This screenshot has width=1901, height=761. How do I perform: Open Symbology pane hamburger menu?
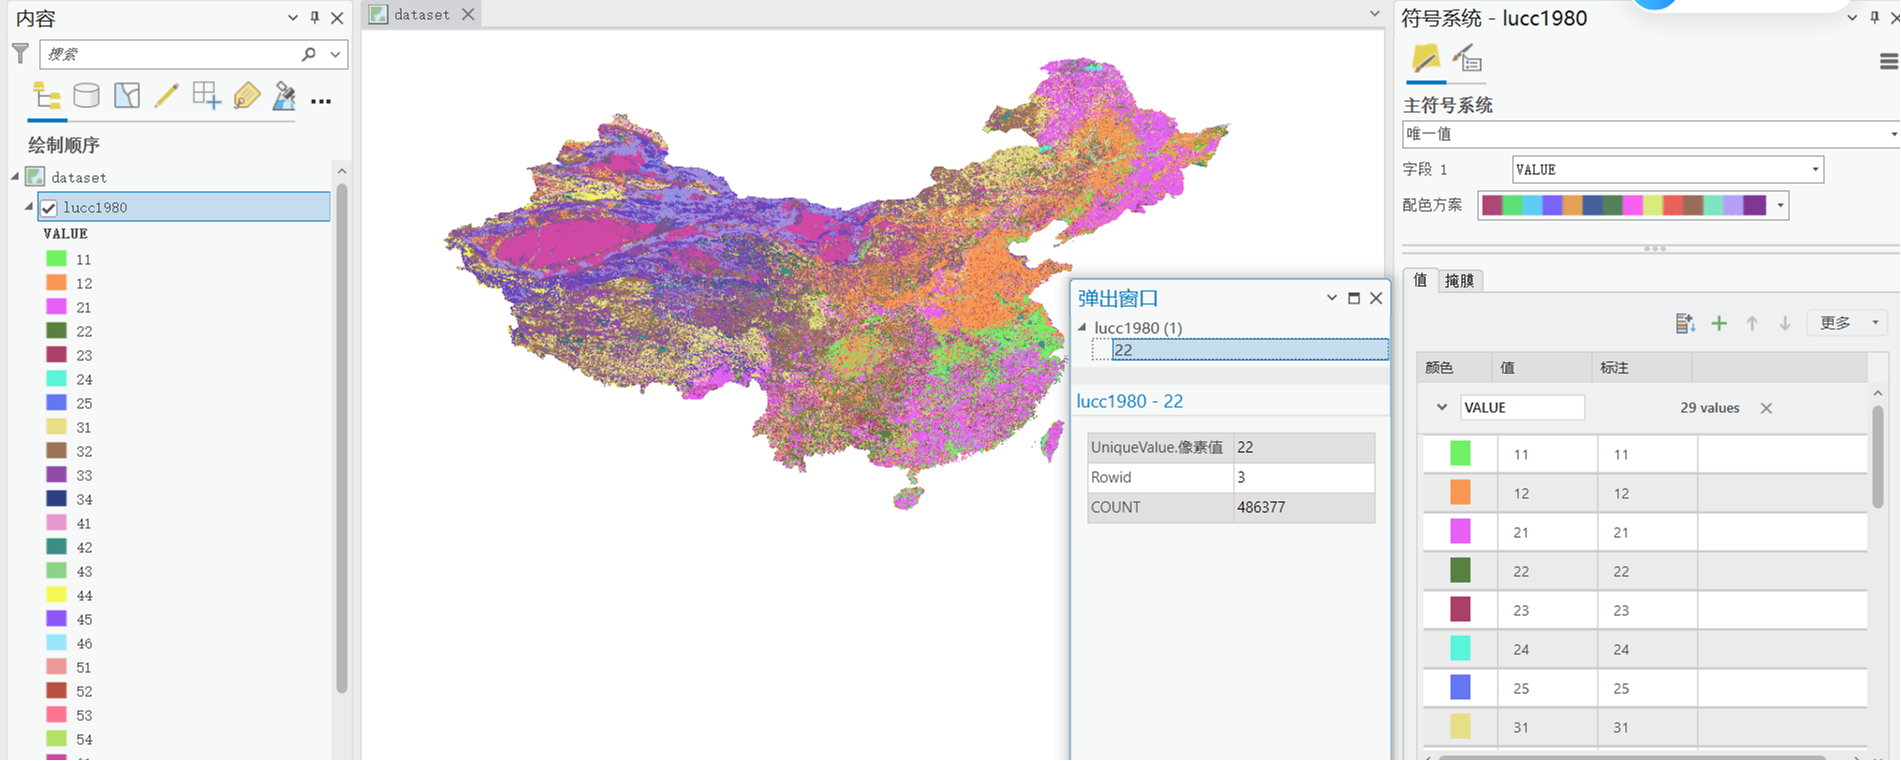pos(1889,62)
